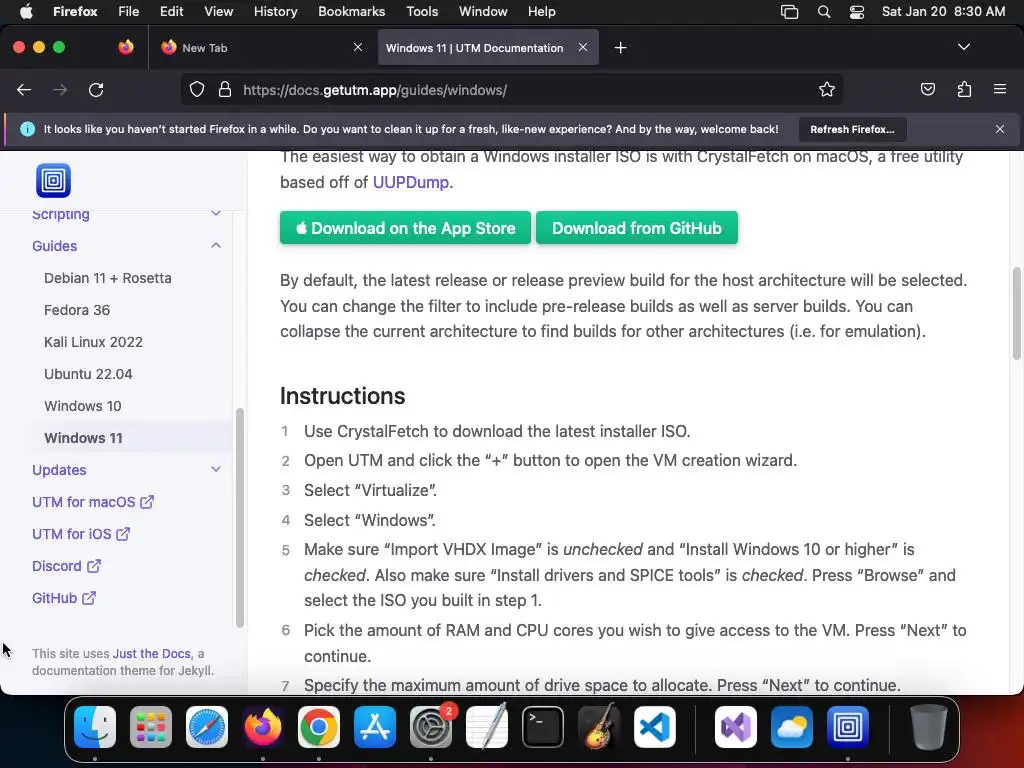Image resolution: width=1024 pixels, height=768 pixels.
Task: Open the View menu
Action: coord(219,12)
